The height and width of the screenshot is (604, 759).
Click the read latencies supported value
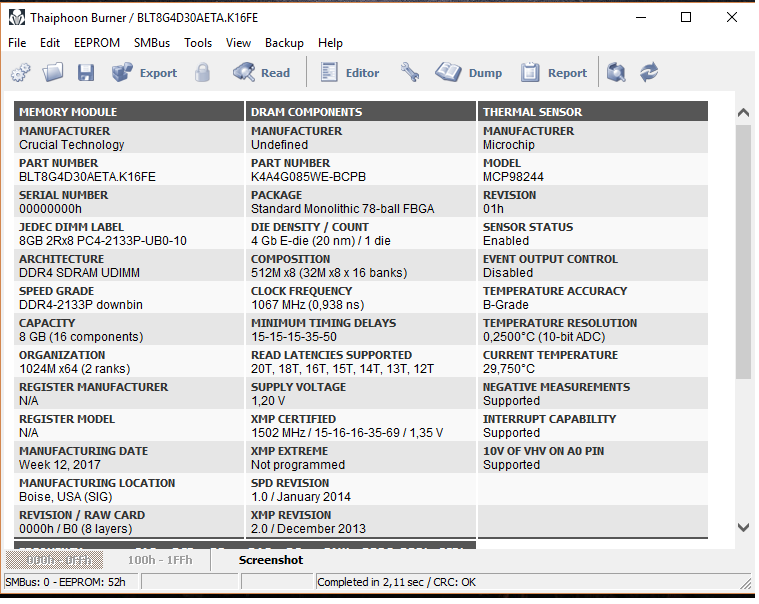(342, 369)
